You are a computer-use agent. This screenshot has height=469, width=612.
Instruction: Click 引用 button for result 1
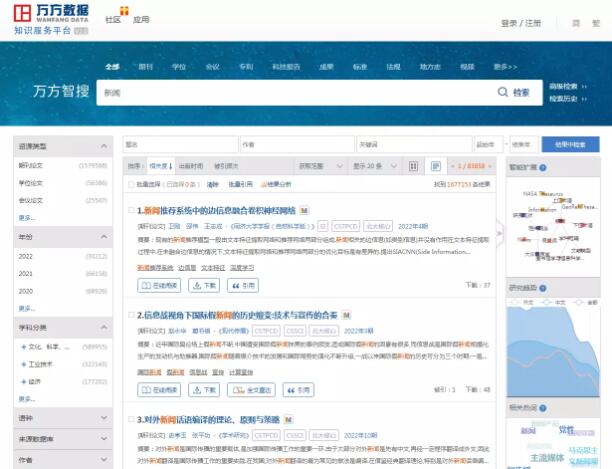(243, 286)
